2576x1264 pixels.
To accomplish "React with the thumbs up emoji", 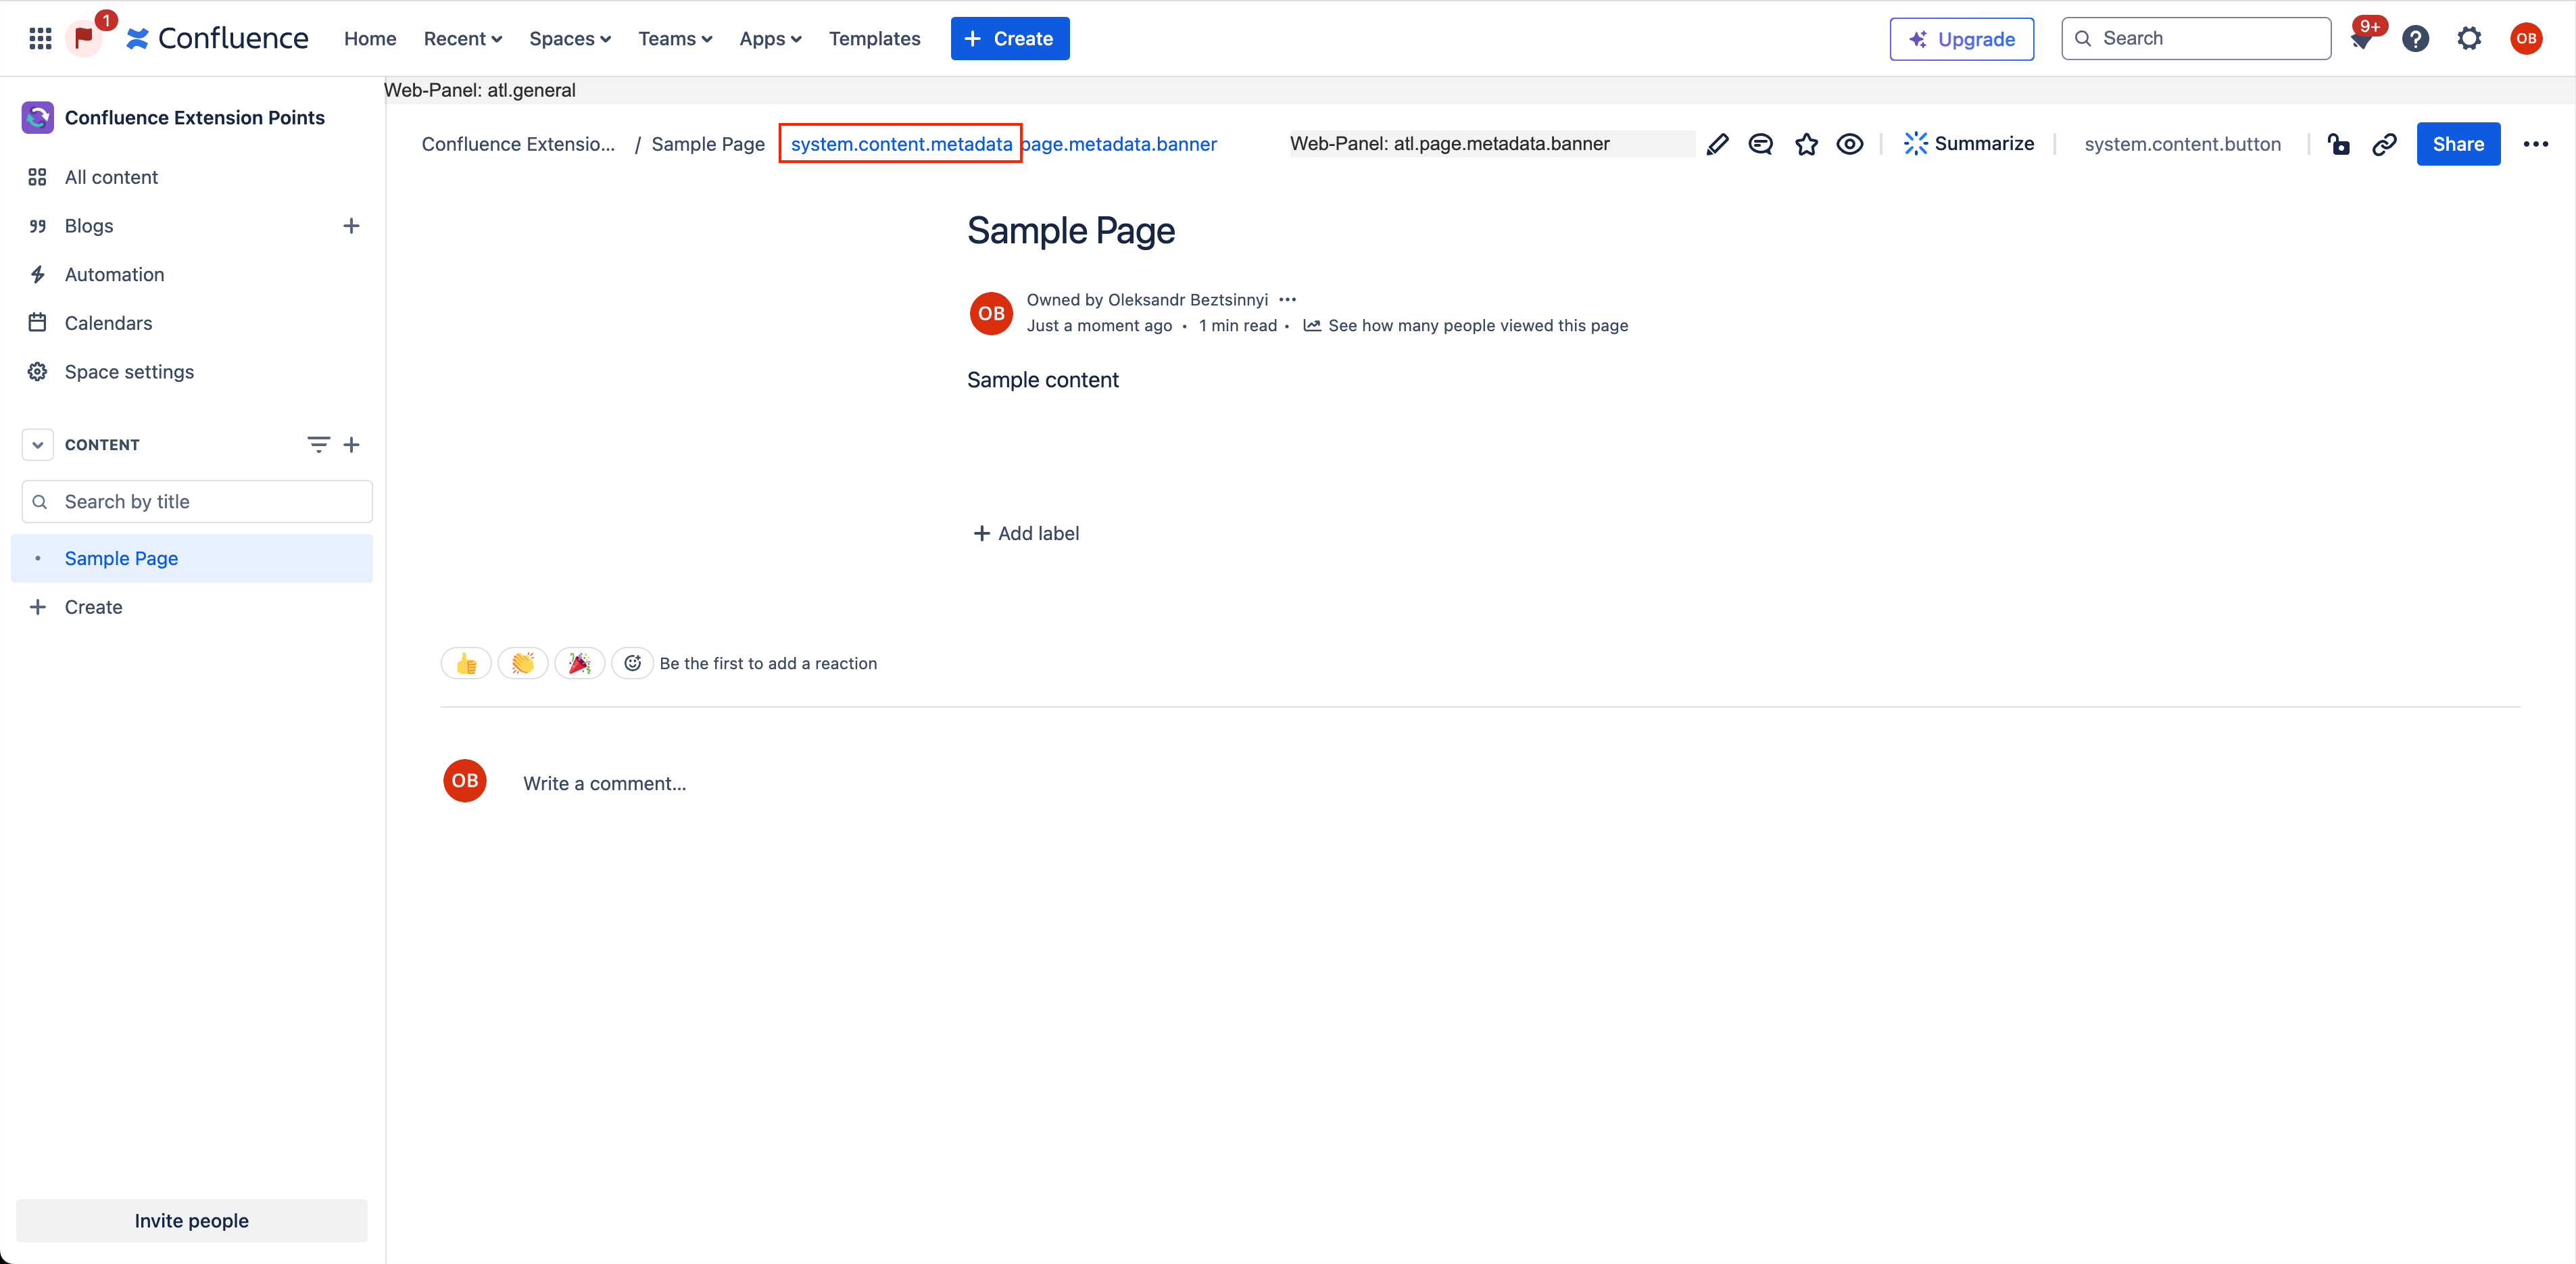I will click(x=466, y=663).
